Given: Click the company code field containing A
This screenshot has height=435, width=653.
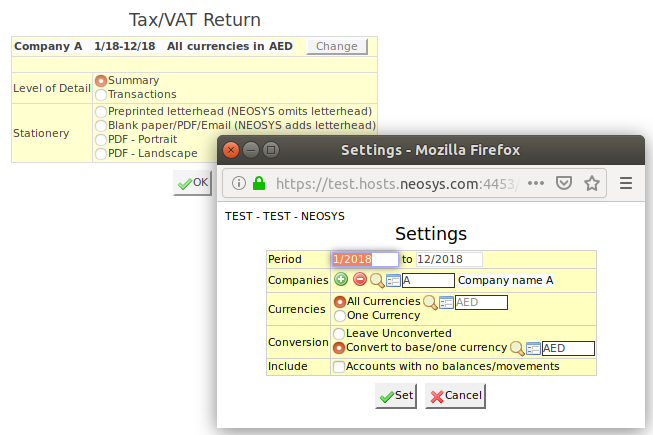Looking at the screenshot, I should (x=428, y=281).
